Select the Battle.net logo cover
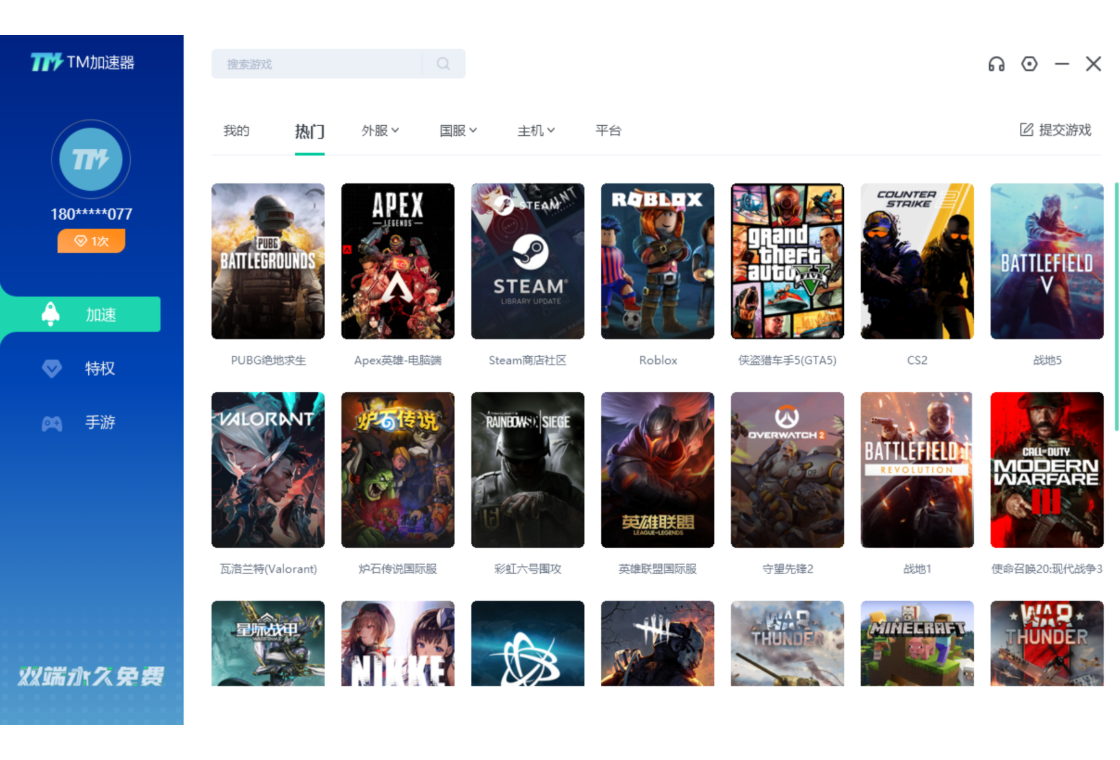 [x=528, y=644]
